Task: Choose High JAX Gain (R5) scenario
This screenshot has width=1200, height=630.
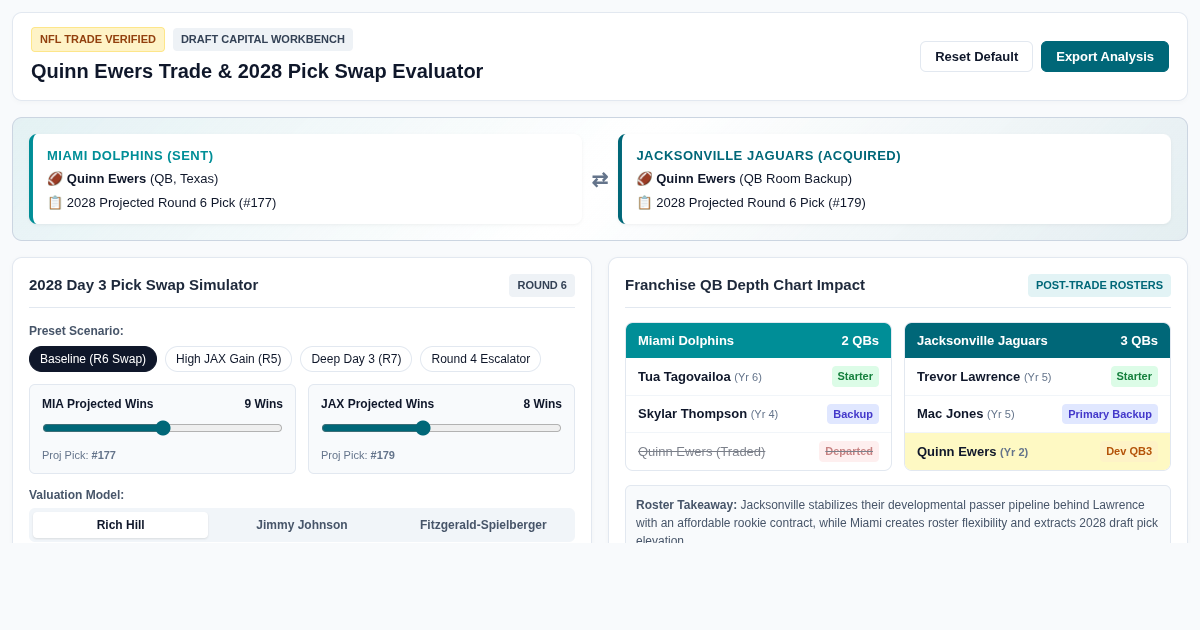Action: tap(228, 359)
